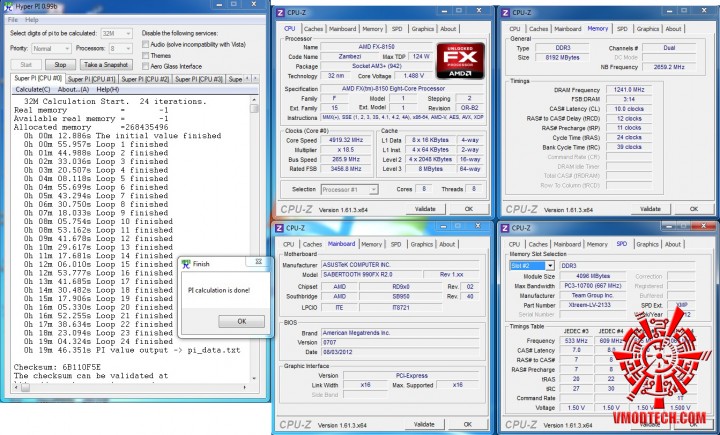Open Caches tab in SPD CPU-Z window
The height and width of the screenshot is (435, 720).
click(x=538, y=244)
